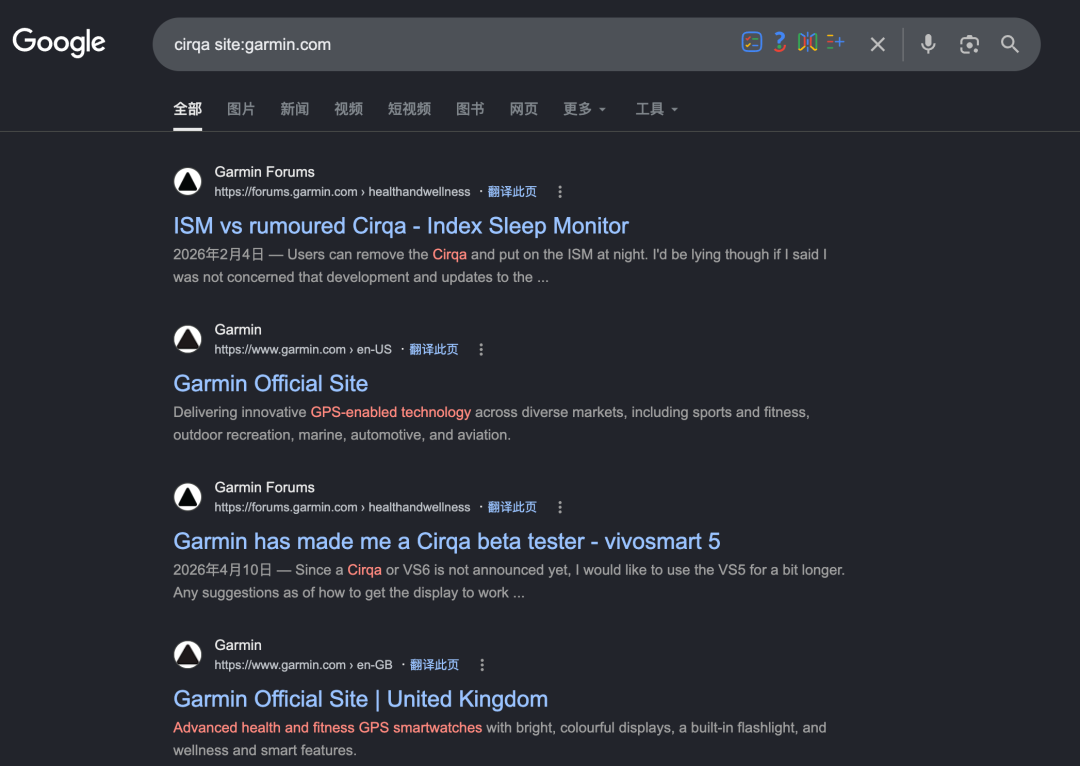Click highlighted 'GPS-enabled technology' snippet text
Screen dimensions: 1080x766
(x=391, y=412)
